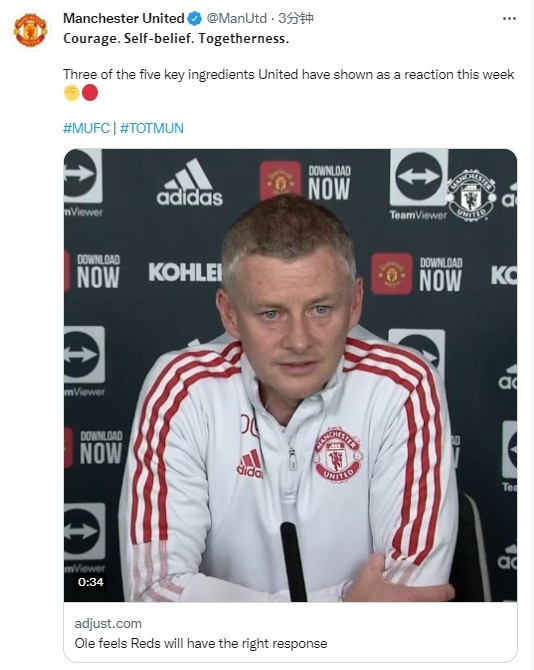
Task: Open the @ManUtd handle
Action: pyautogui.click(x=237, y=18)
